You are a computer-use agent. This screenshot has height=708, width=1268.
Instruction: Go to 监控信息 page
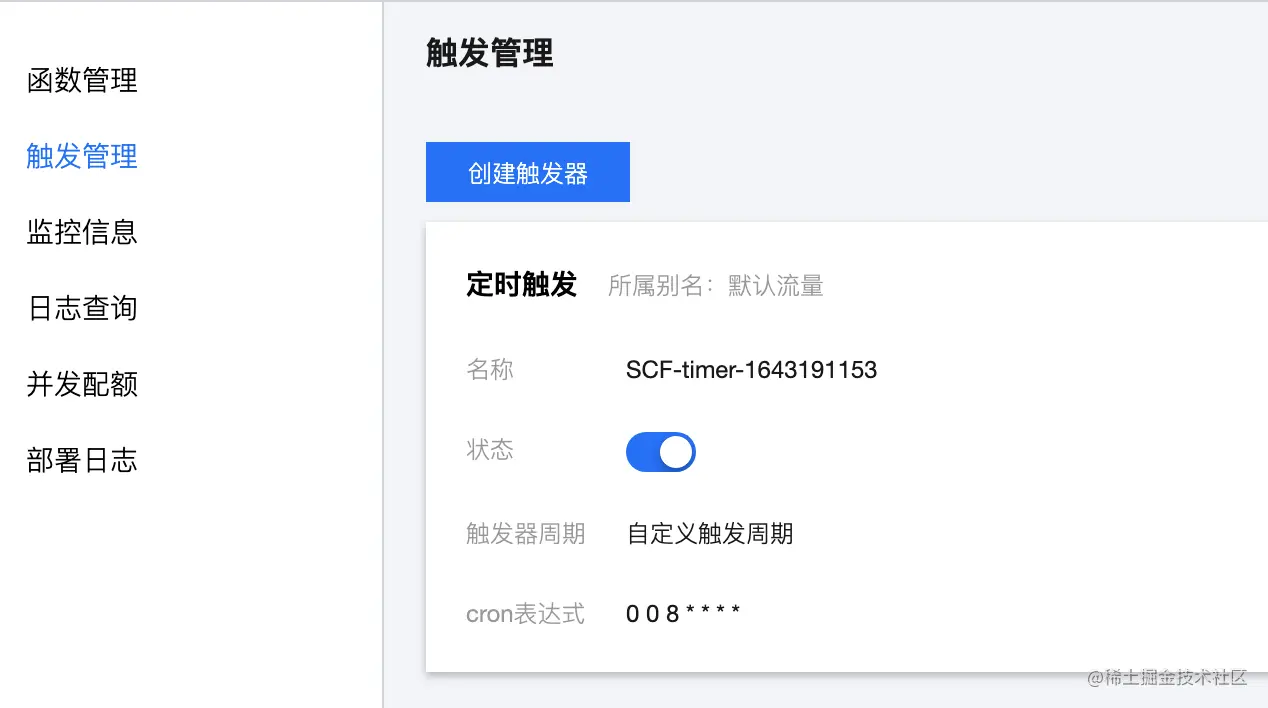pyautogui.click(x=82, y=232)
